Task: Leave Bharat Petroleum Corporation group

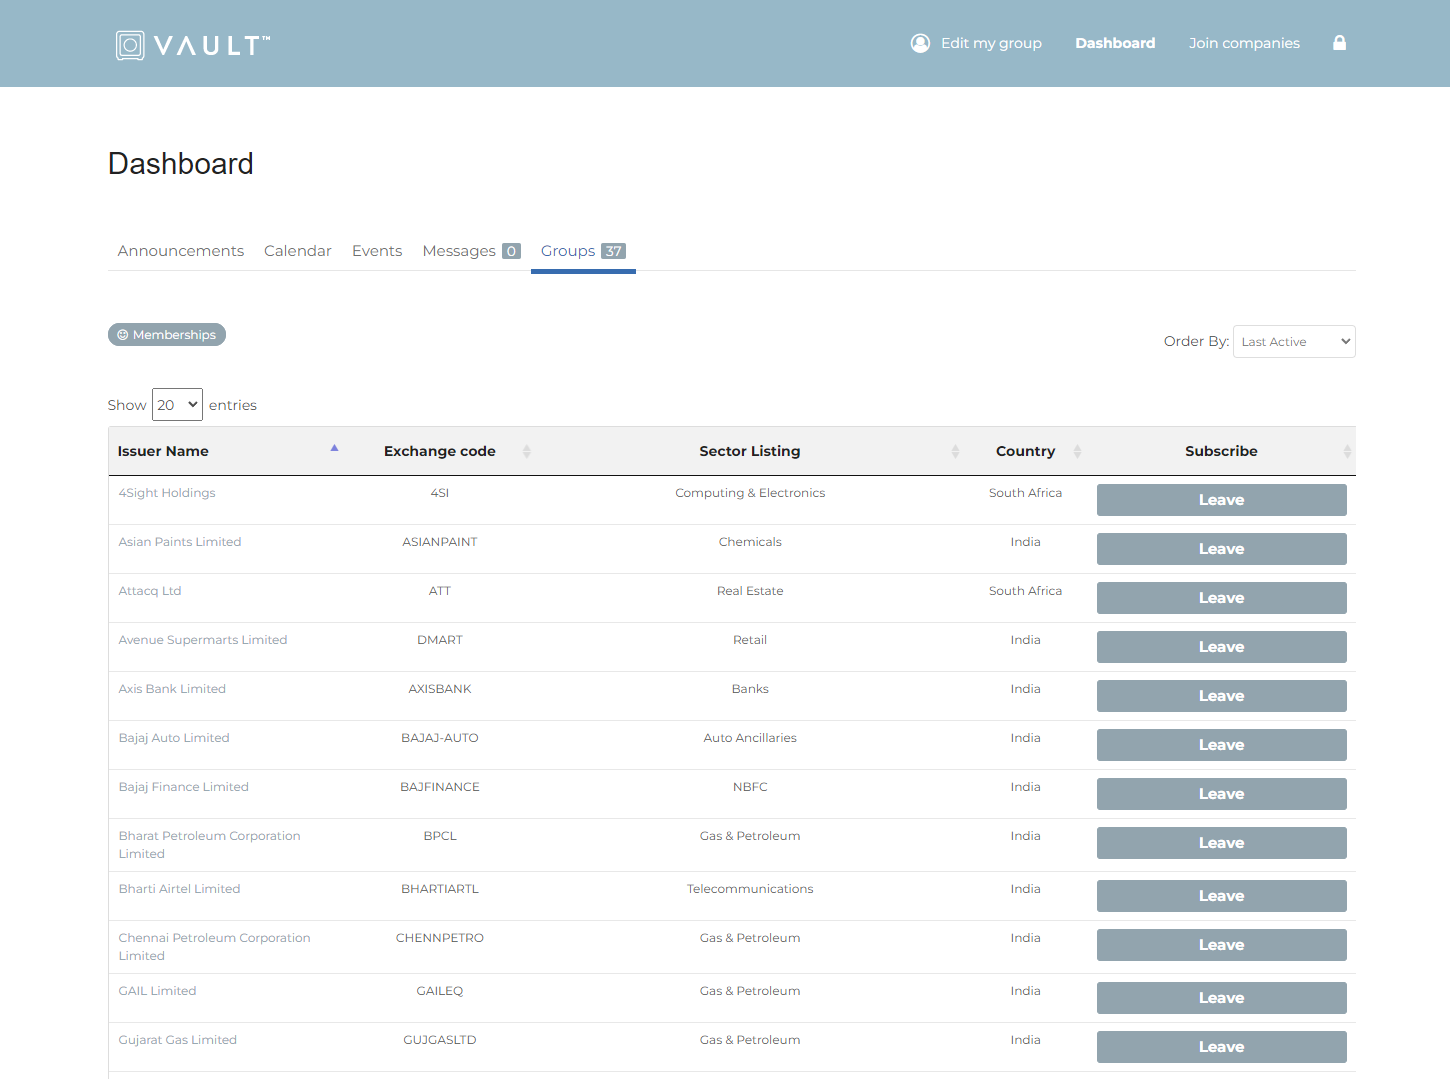Action: 1222,843
